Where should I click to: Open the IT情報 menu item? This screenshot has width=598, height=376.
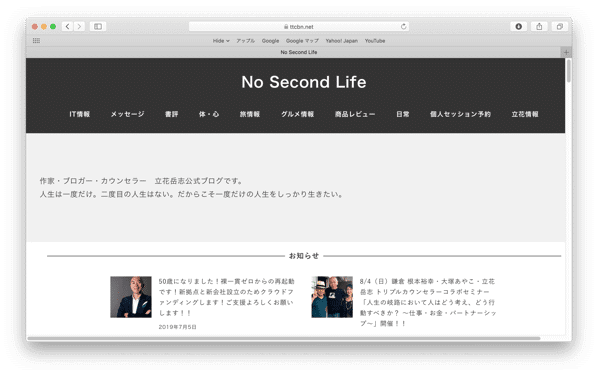(x=80, y=114)
